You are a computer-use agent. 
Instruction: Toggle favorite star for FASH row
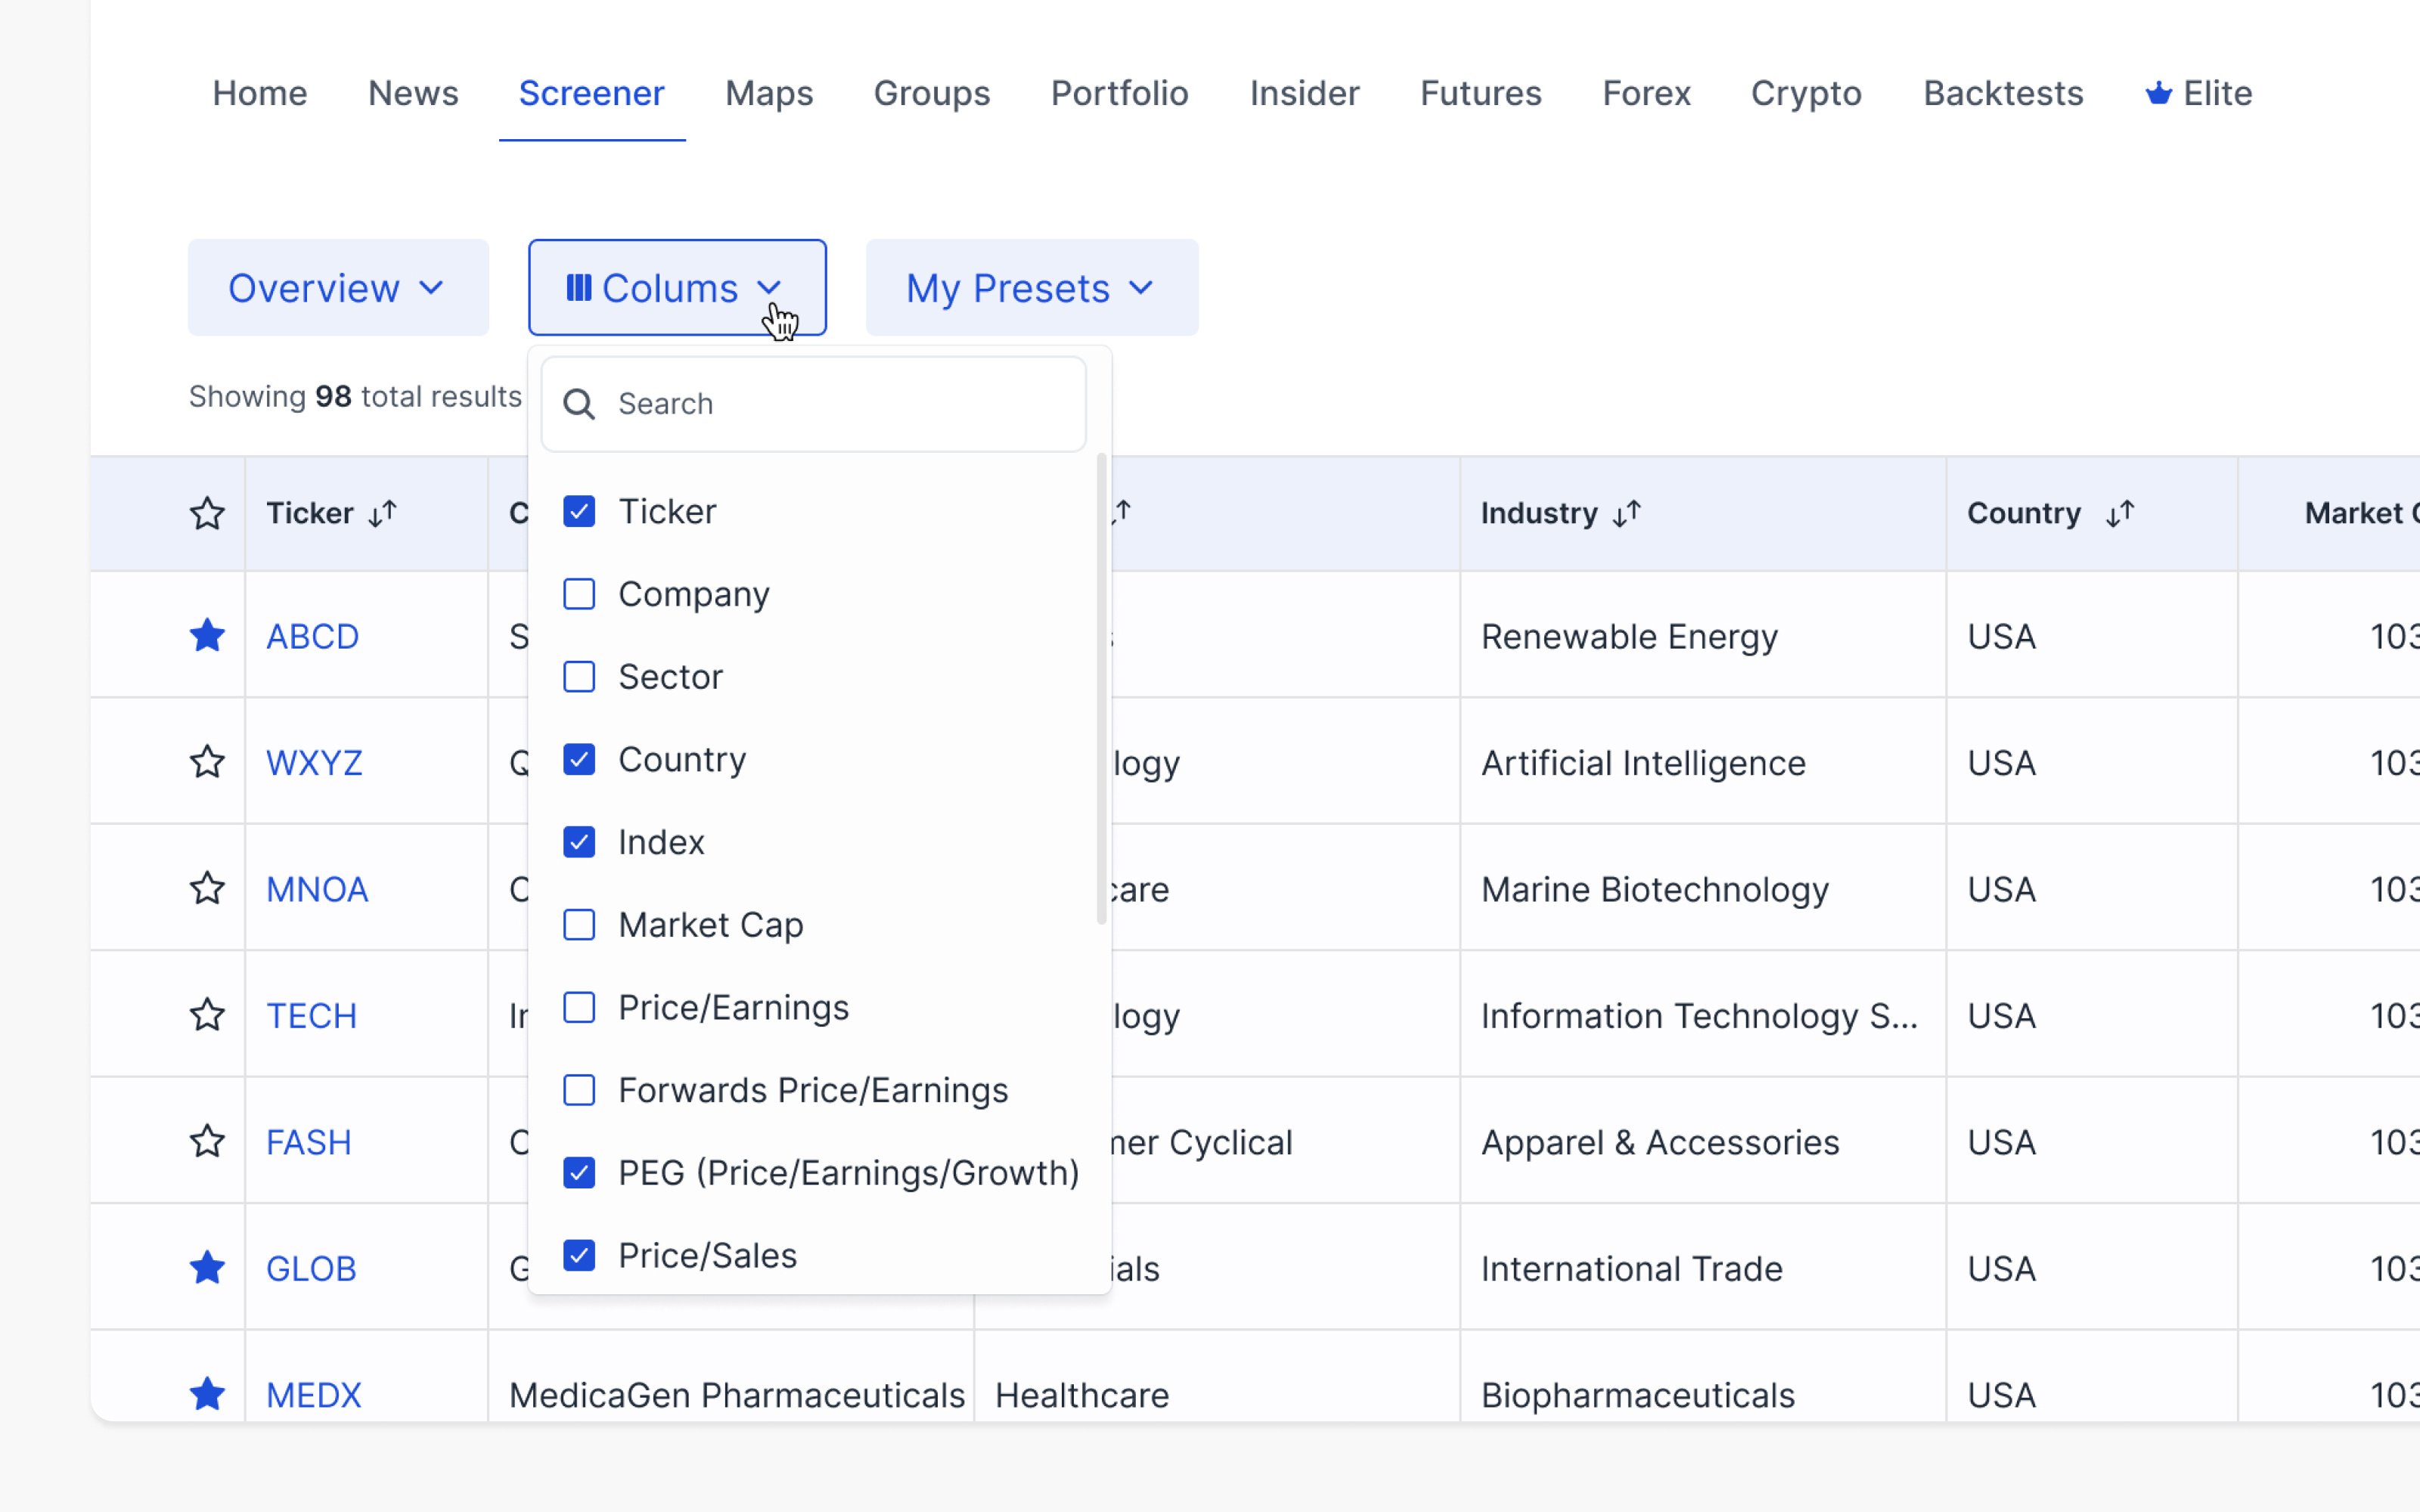point(207,1141)
